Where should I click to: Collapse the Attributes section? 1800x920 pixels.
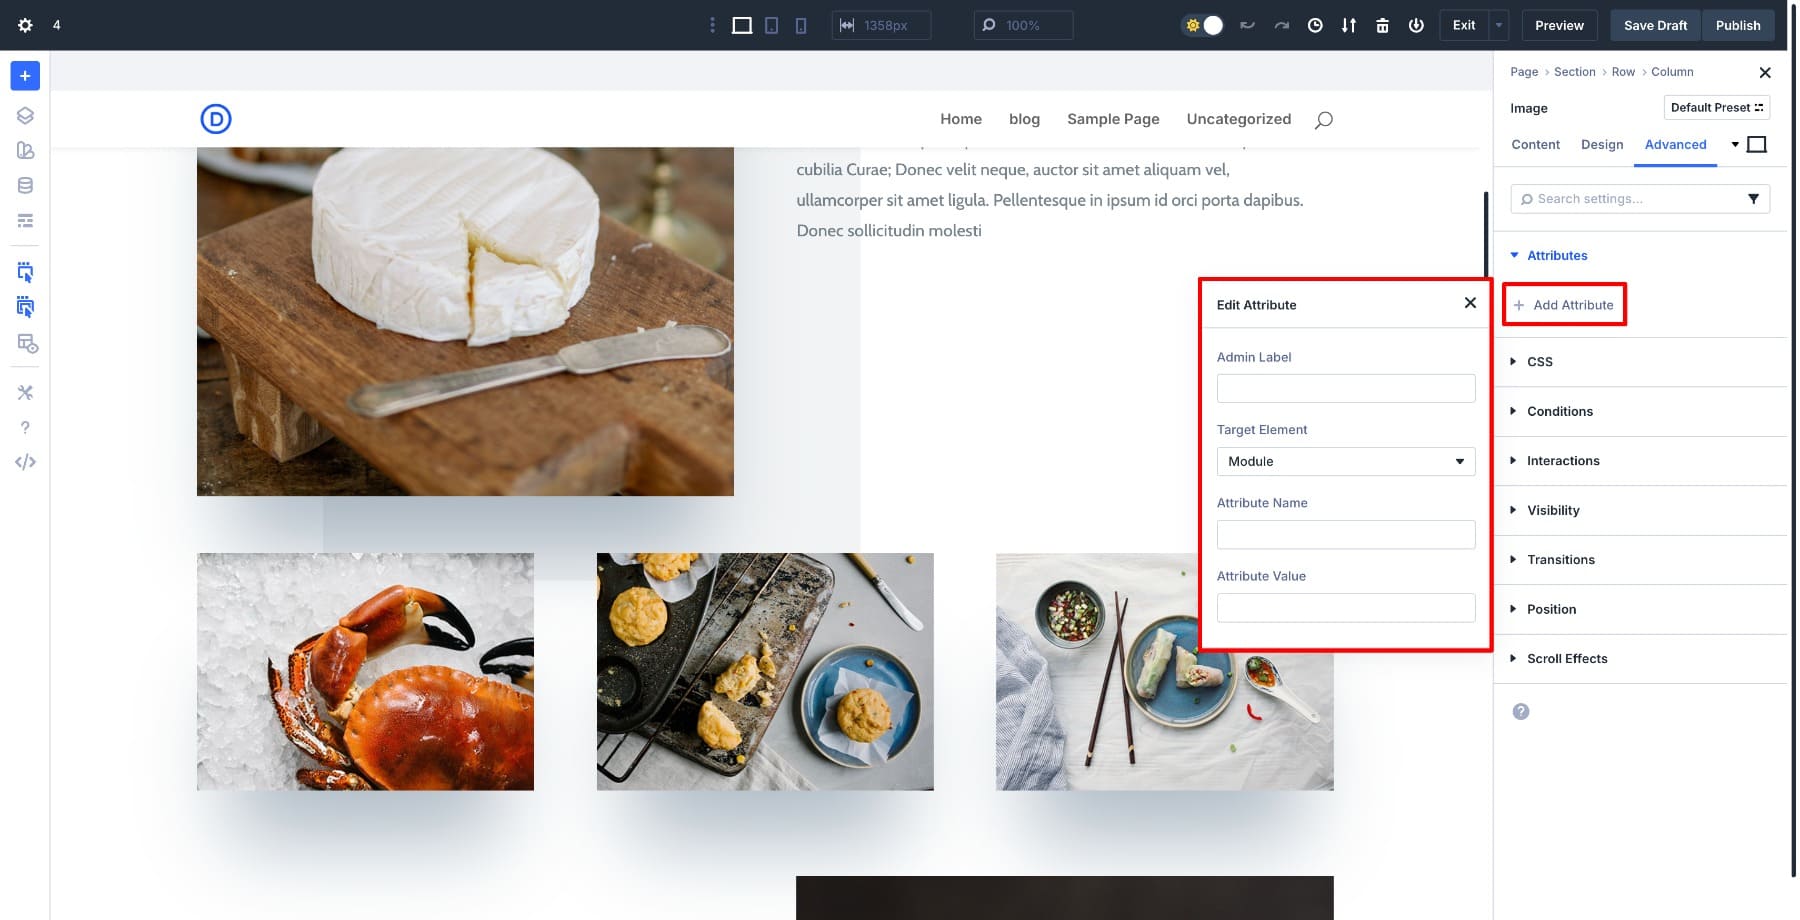pos(1556,256)
